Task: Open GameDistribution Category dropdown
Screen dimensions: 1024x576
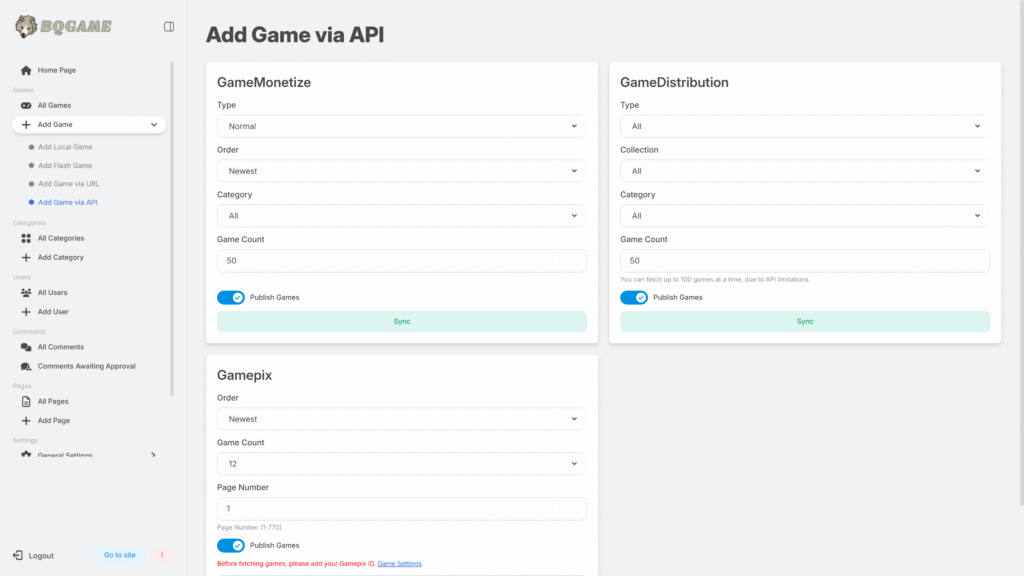Action: click(x=805, y=216)
